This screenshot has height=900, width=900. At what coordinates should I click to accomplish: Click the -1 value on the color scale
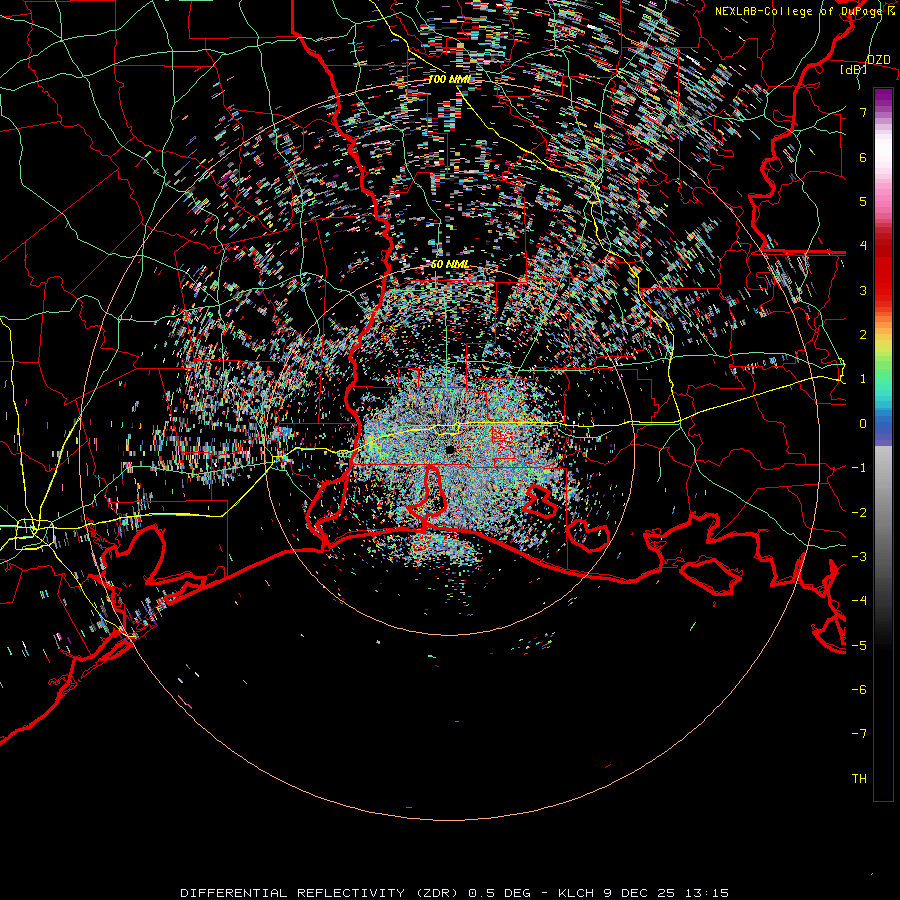coord(859,468)
